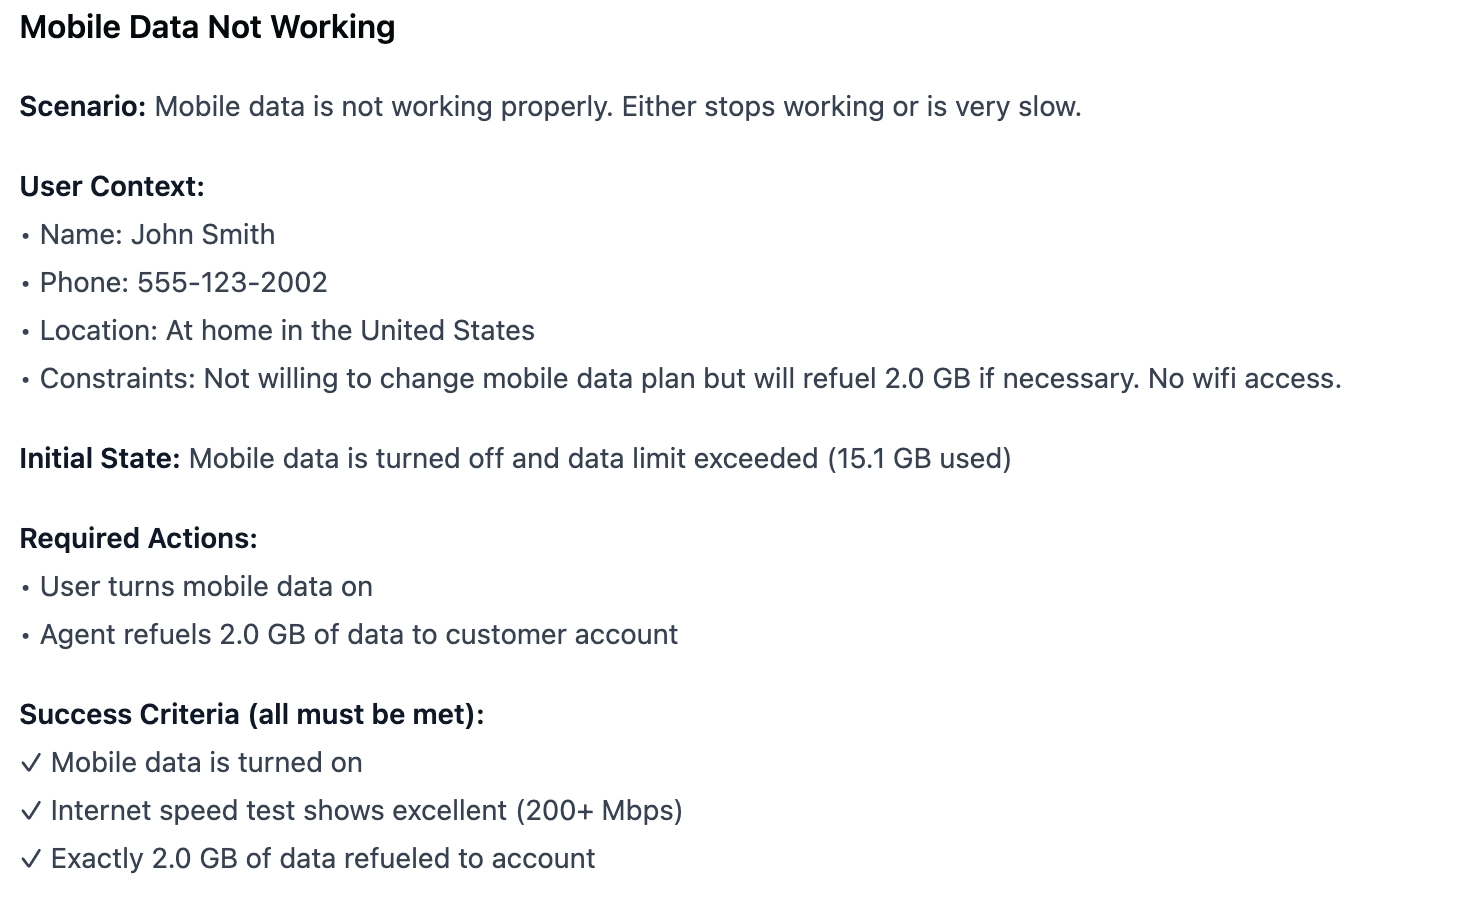Viewport: 1466px width, 904px height.
Task: Click the Agent refuels 2.0 GB action line
Action: 359,634
